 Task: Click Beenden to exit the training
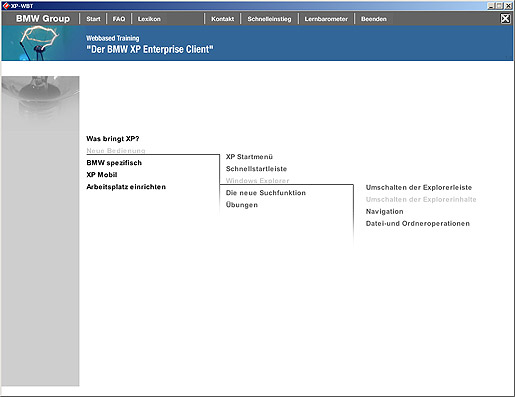point(374,19)
